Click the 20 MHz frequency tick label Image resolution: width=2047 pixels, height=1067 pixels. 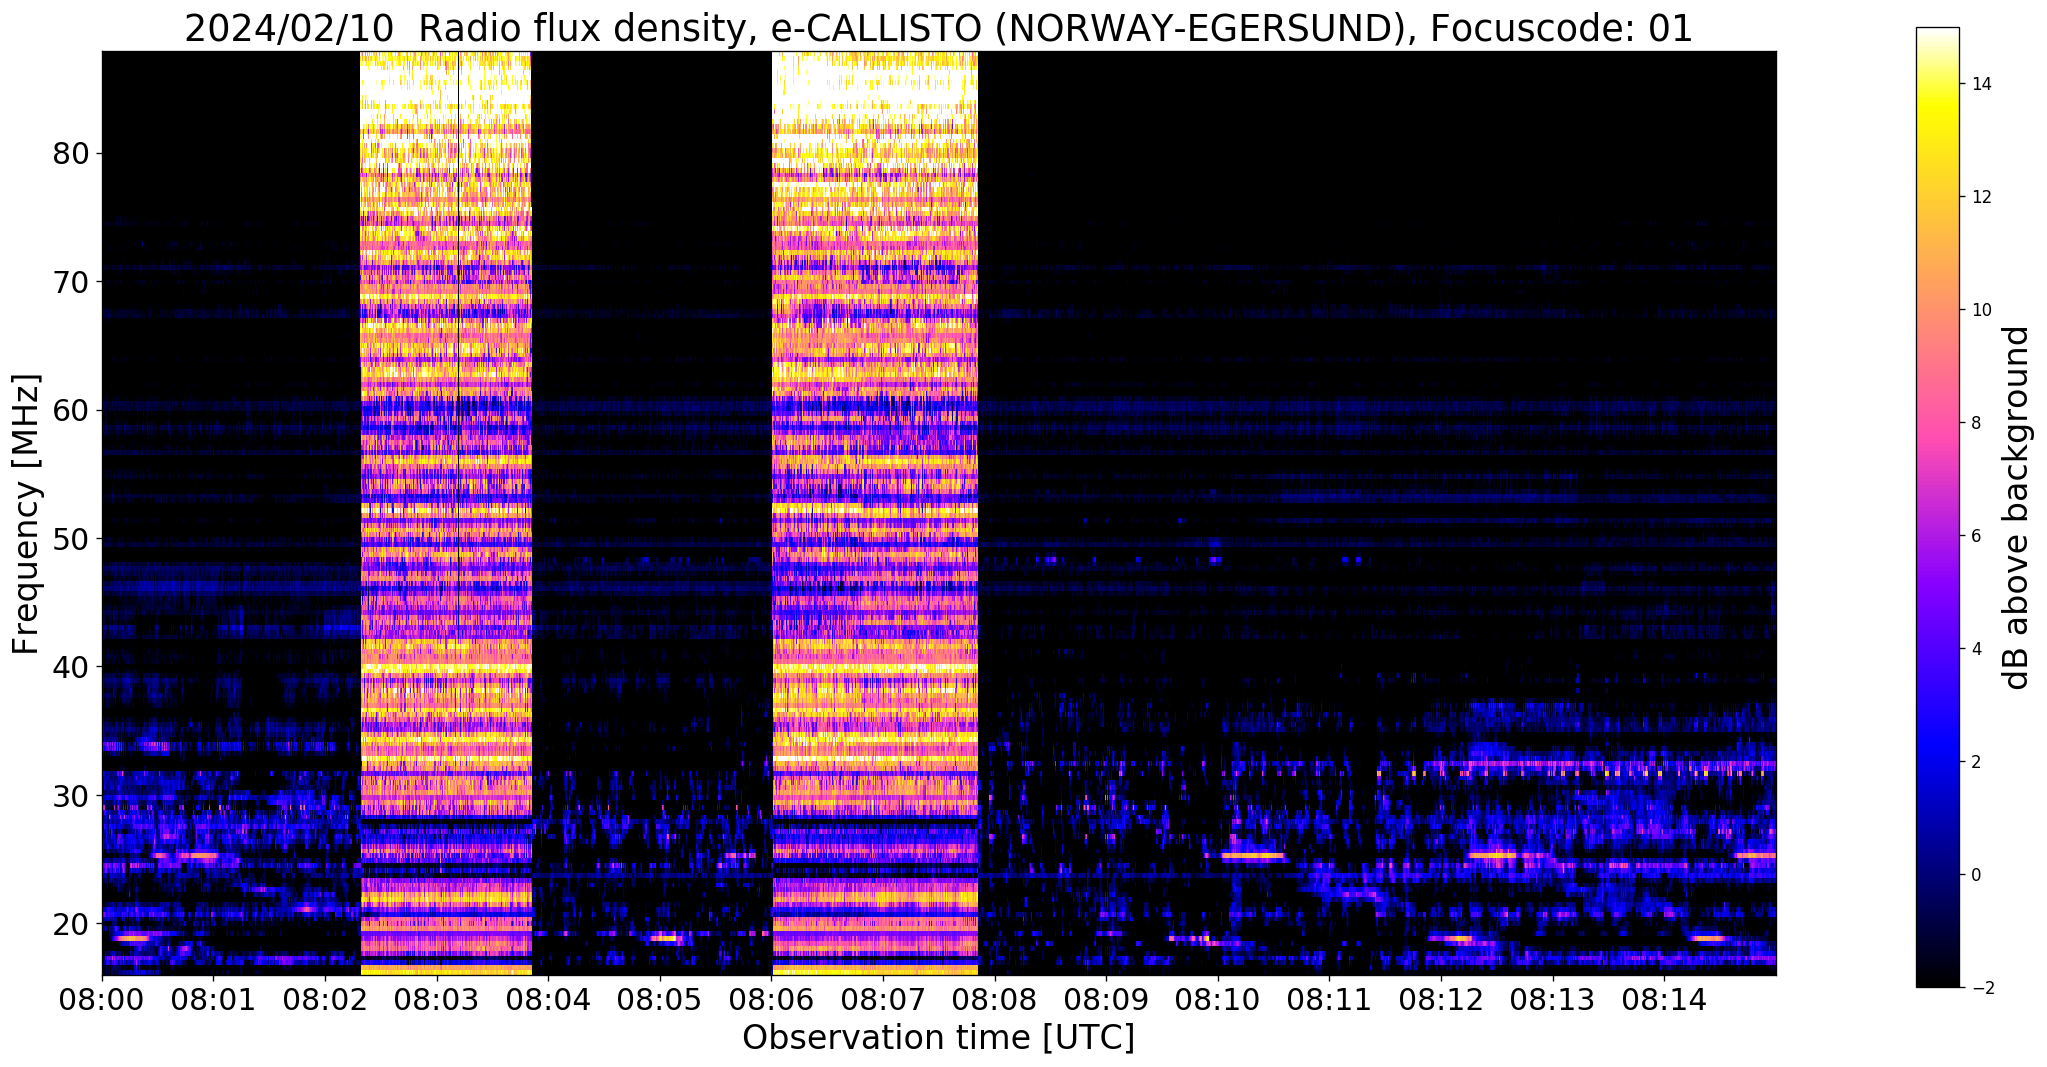(70, 924)
